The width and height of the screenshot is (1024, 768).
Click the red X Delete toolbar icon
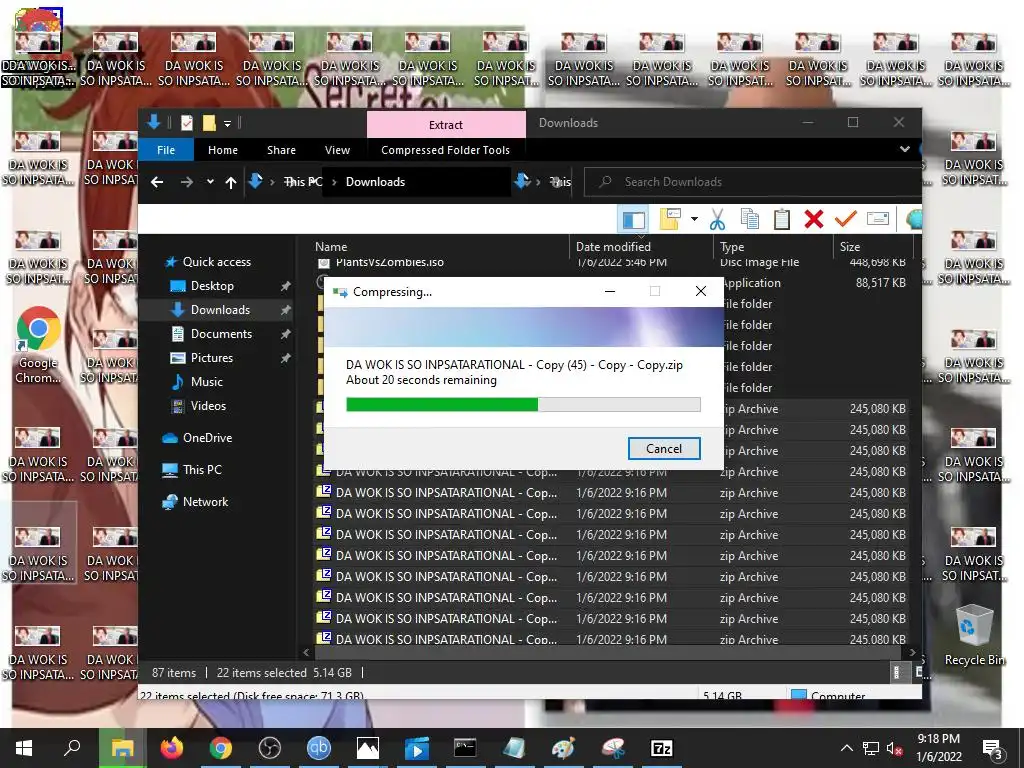click(814, 219)
